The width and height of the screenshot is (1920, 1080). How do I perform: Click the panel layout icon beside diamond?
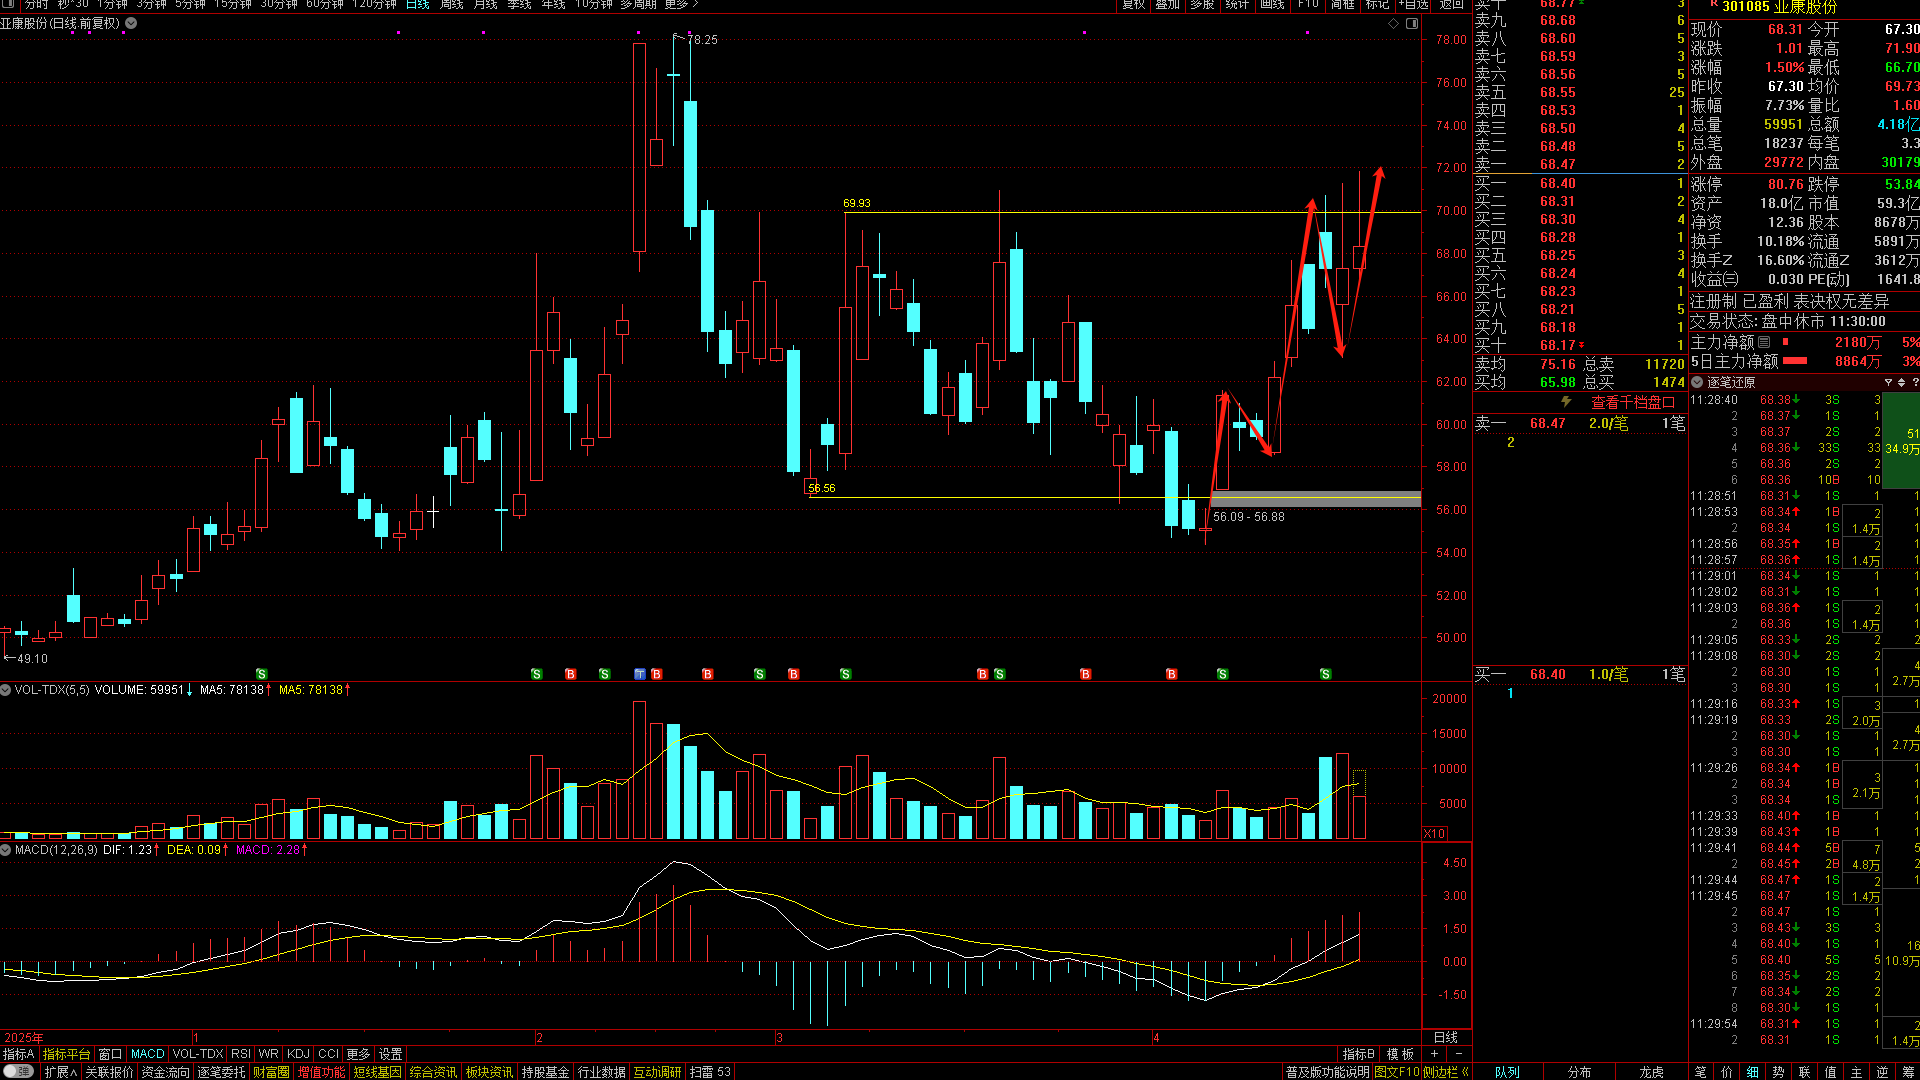point(1412,23)
